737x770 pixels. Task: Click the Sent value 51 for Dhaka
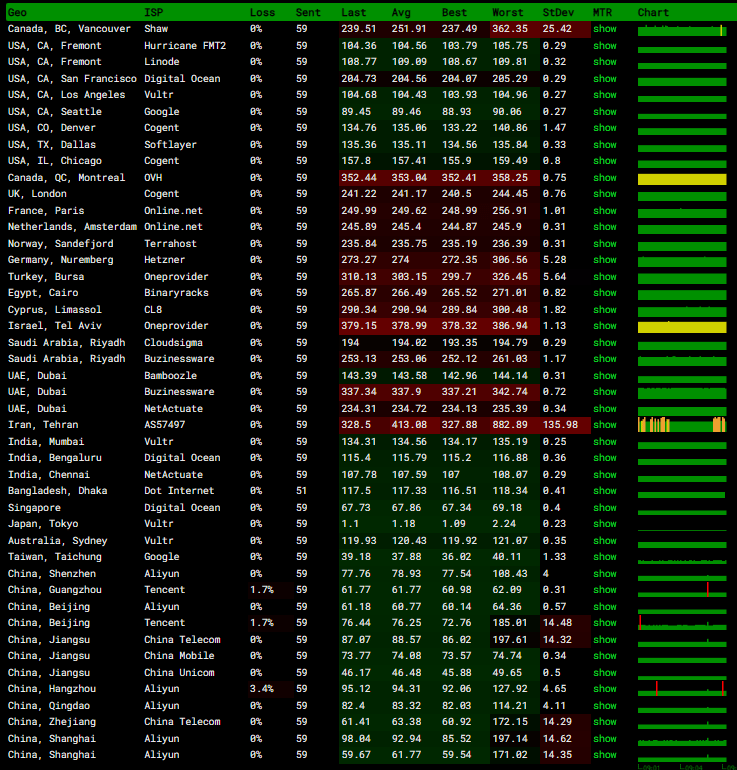301,491
